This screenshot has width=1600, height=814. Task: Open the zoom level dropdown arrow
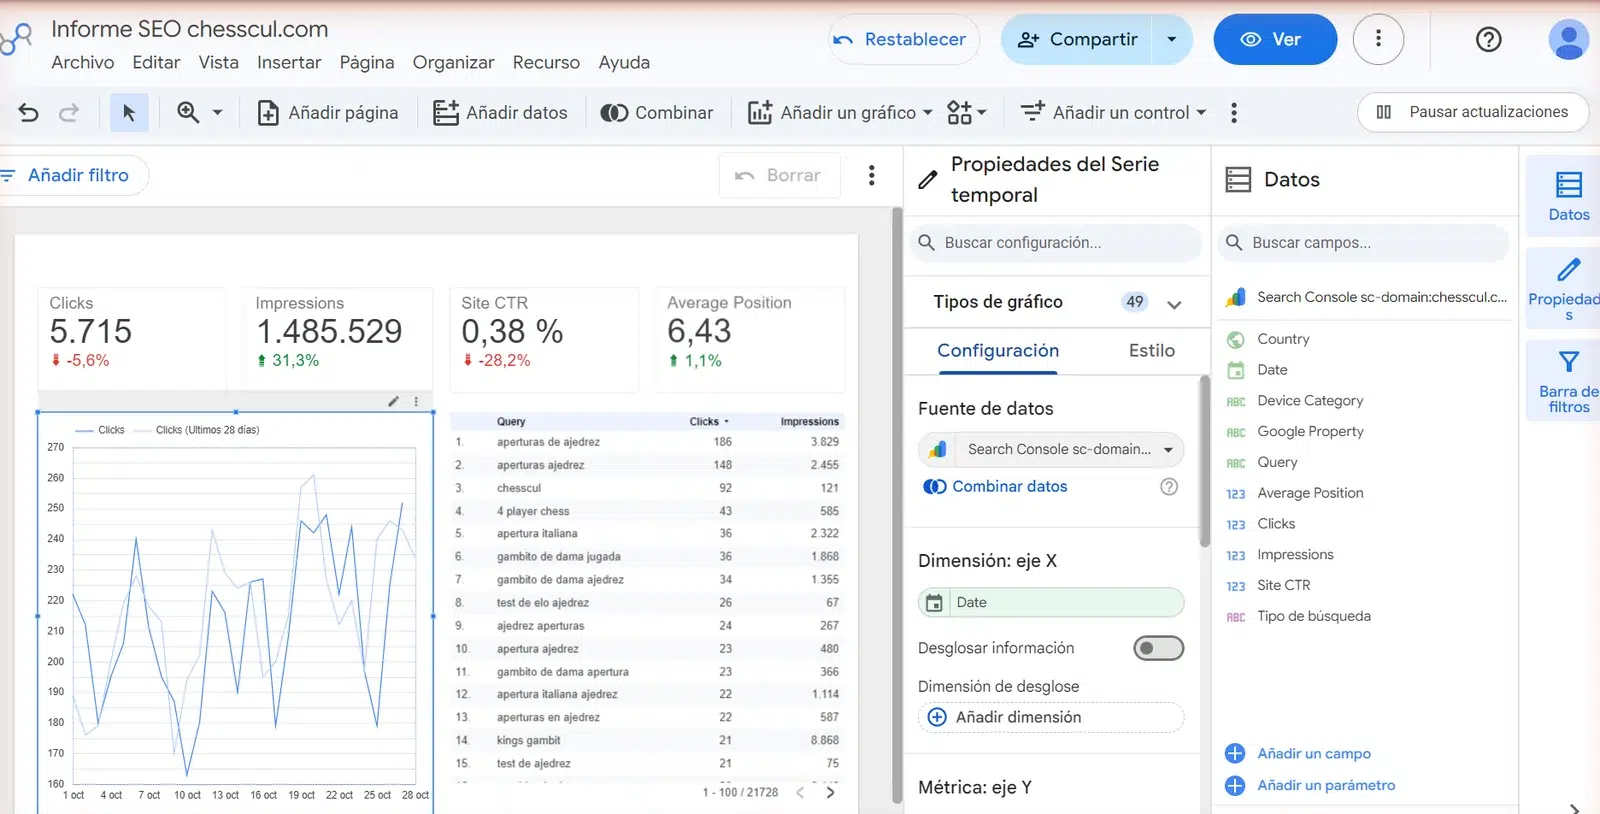pos(217,113)
